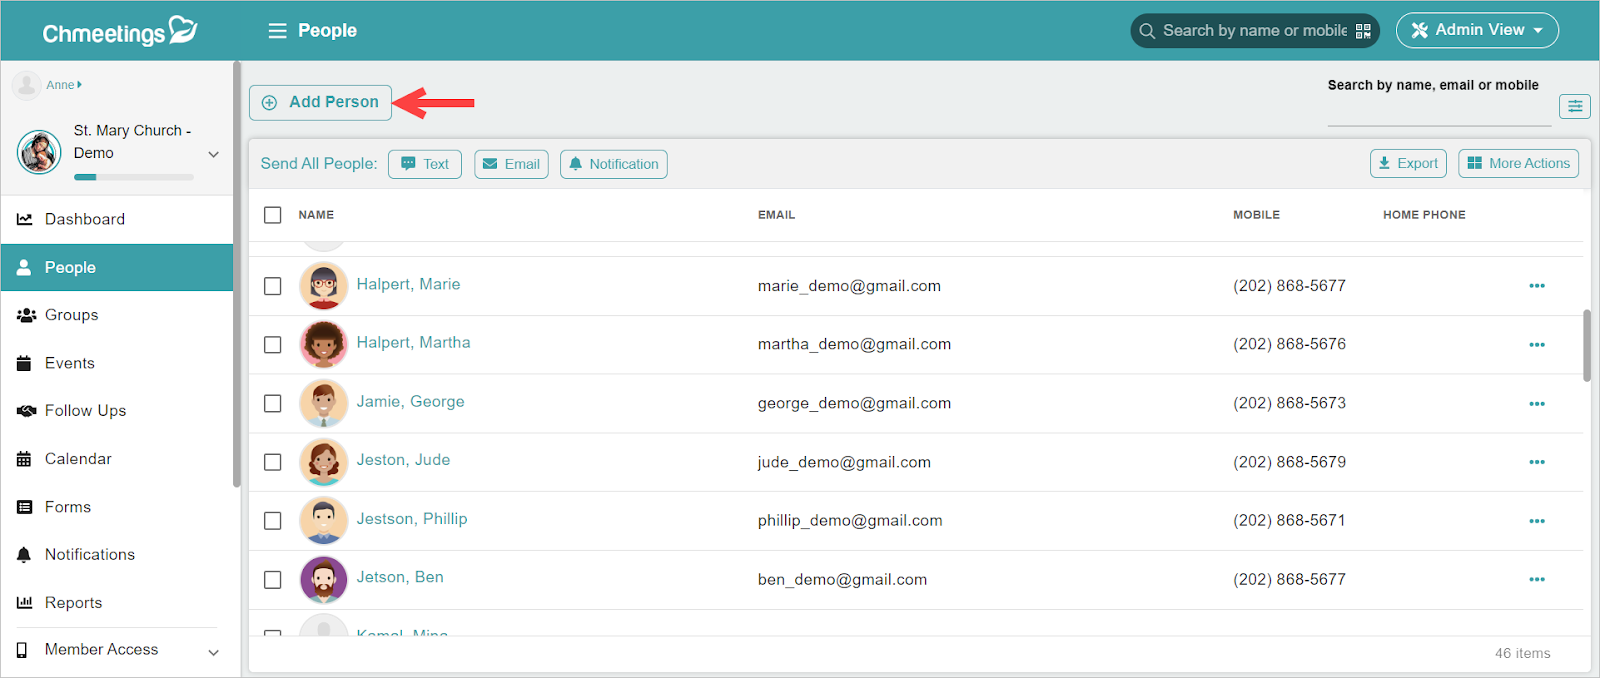The width and height of the screenshot is (1600, 678).
Task: Select the checkbox next to Jeston, Jude
Action: pos(273,462)
